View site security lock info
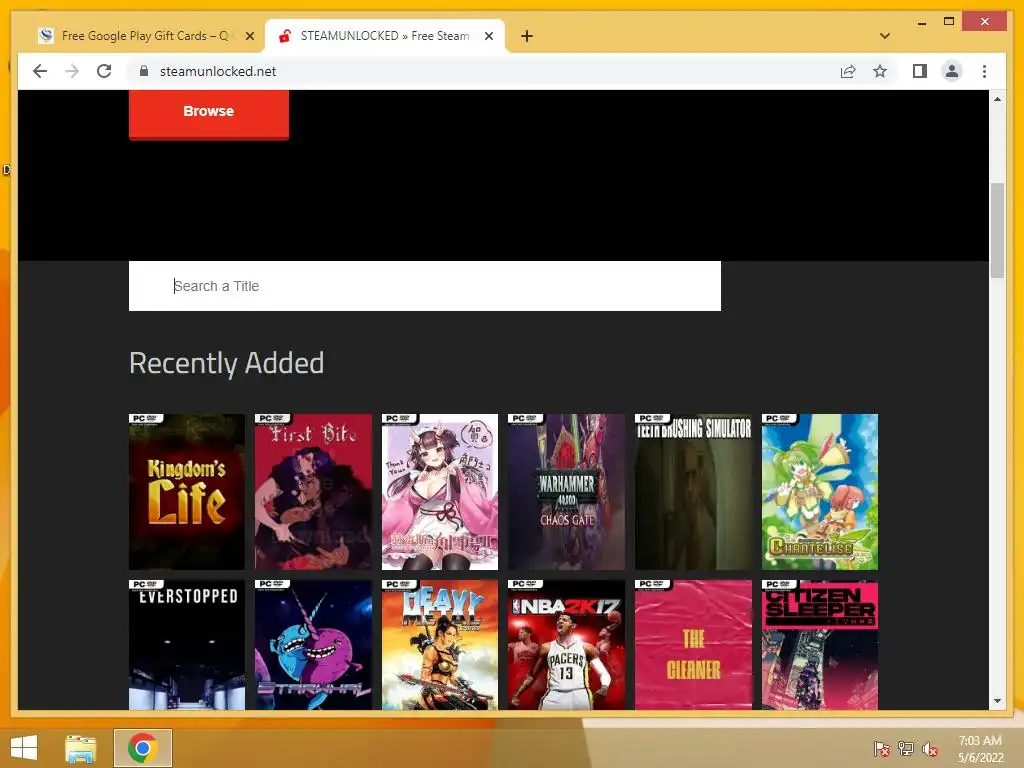This screenshot has width=1024, height=768. coord(144,71)
